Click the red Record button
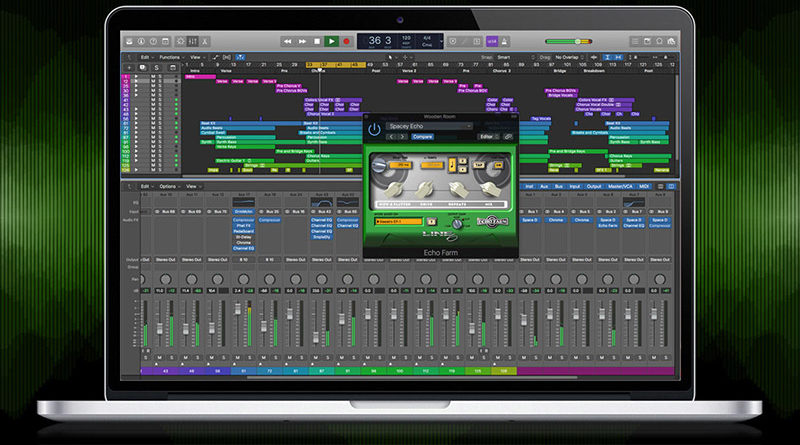Viewport: 800px width, 445px height. coord(346,41)
